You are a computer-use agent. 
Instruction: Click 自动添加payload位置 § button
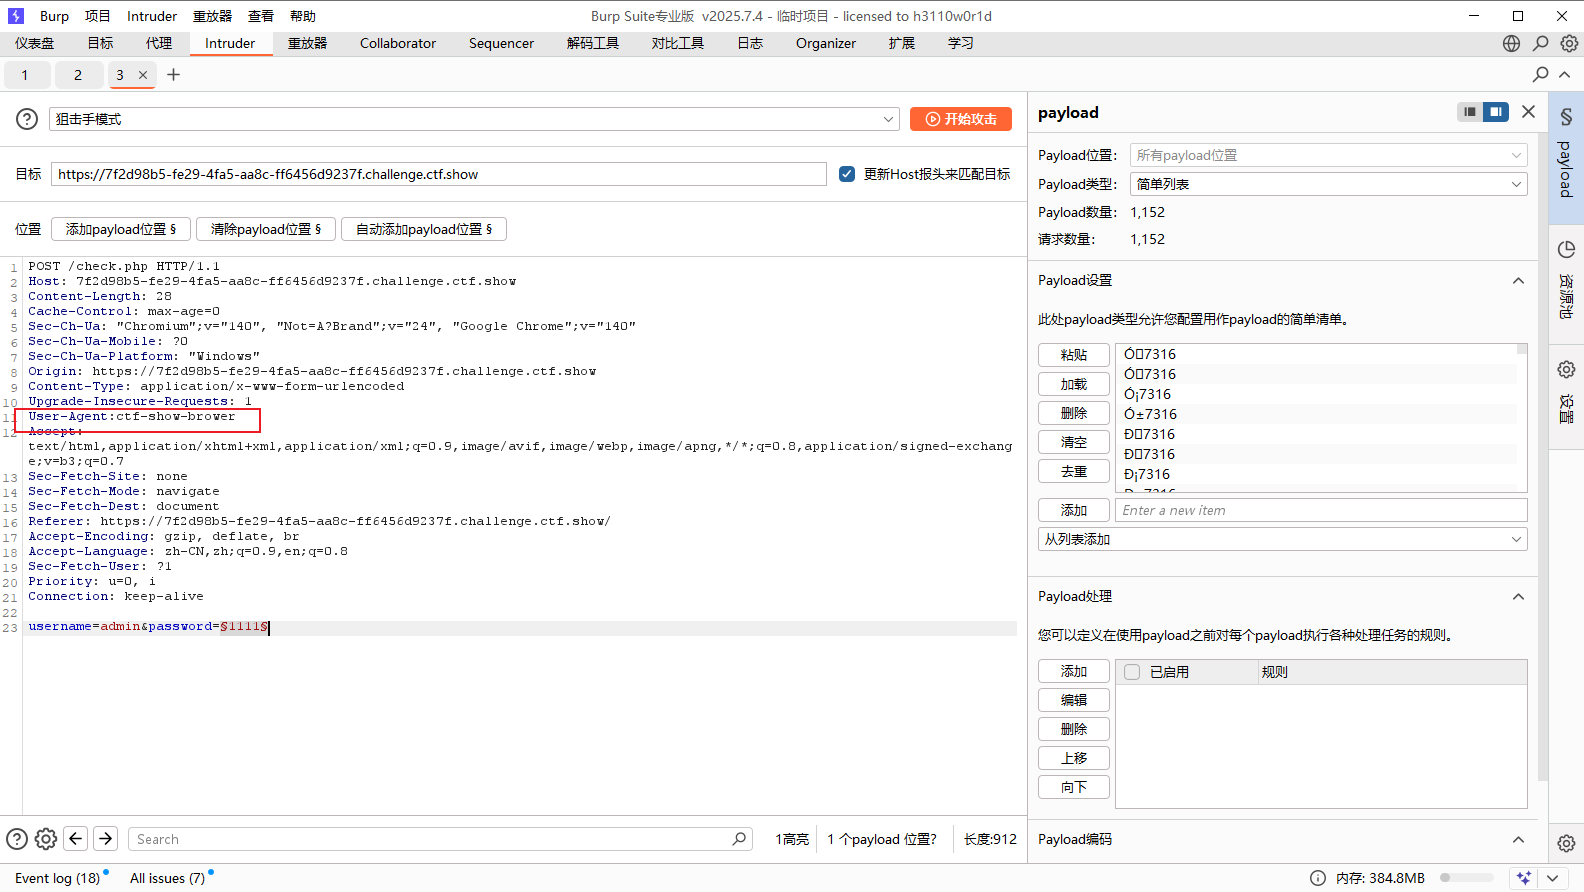[424, 229]
